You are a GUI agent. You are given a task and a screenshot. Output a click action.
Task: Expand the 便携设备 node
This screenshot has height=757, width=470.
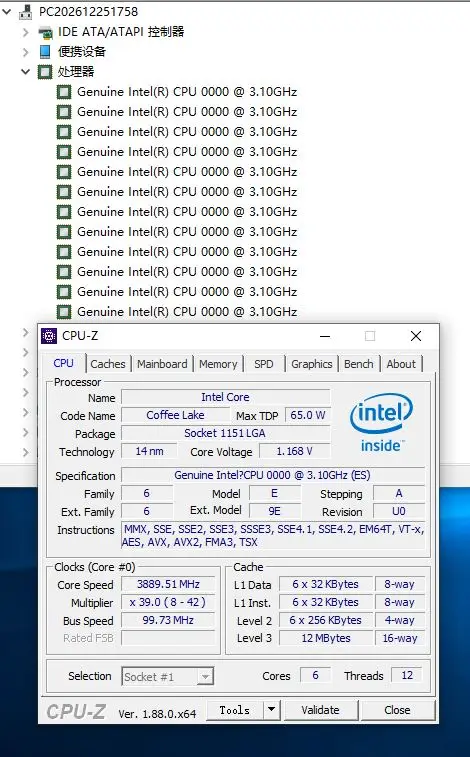pos(26,52)
